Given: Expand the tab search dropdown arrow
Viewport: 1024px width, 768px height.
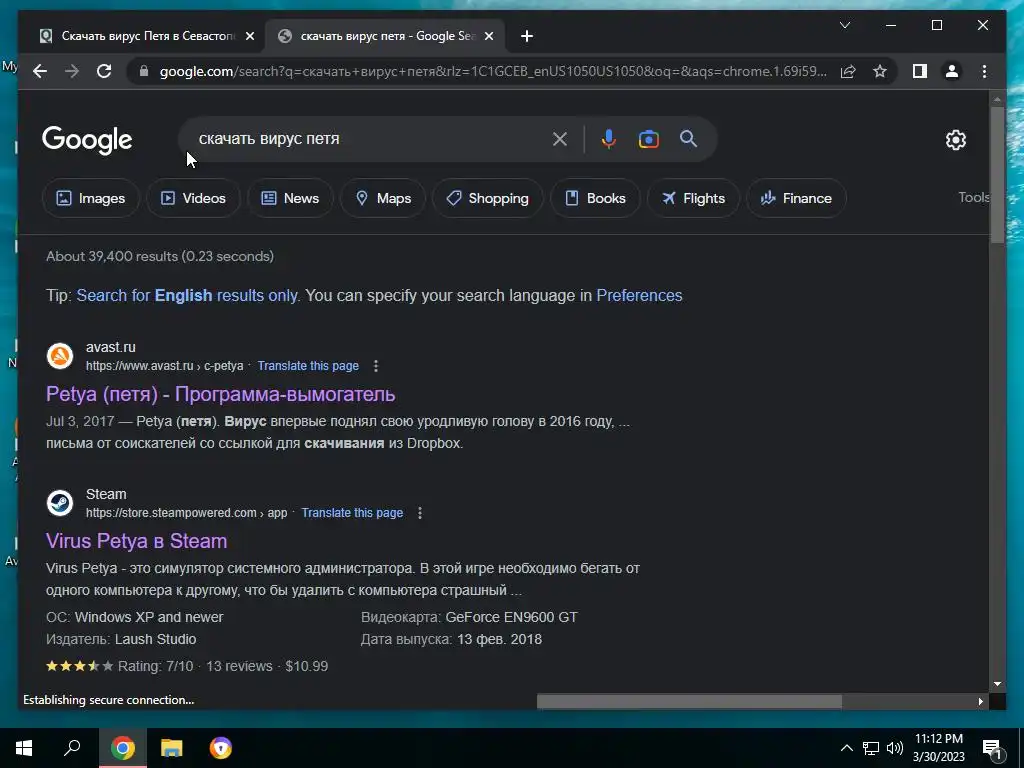Looking at the screenshot, I should click(844, 25).
